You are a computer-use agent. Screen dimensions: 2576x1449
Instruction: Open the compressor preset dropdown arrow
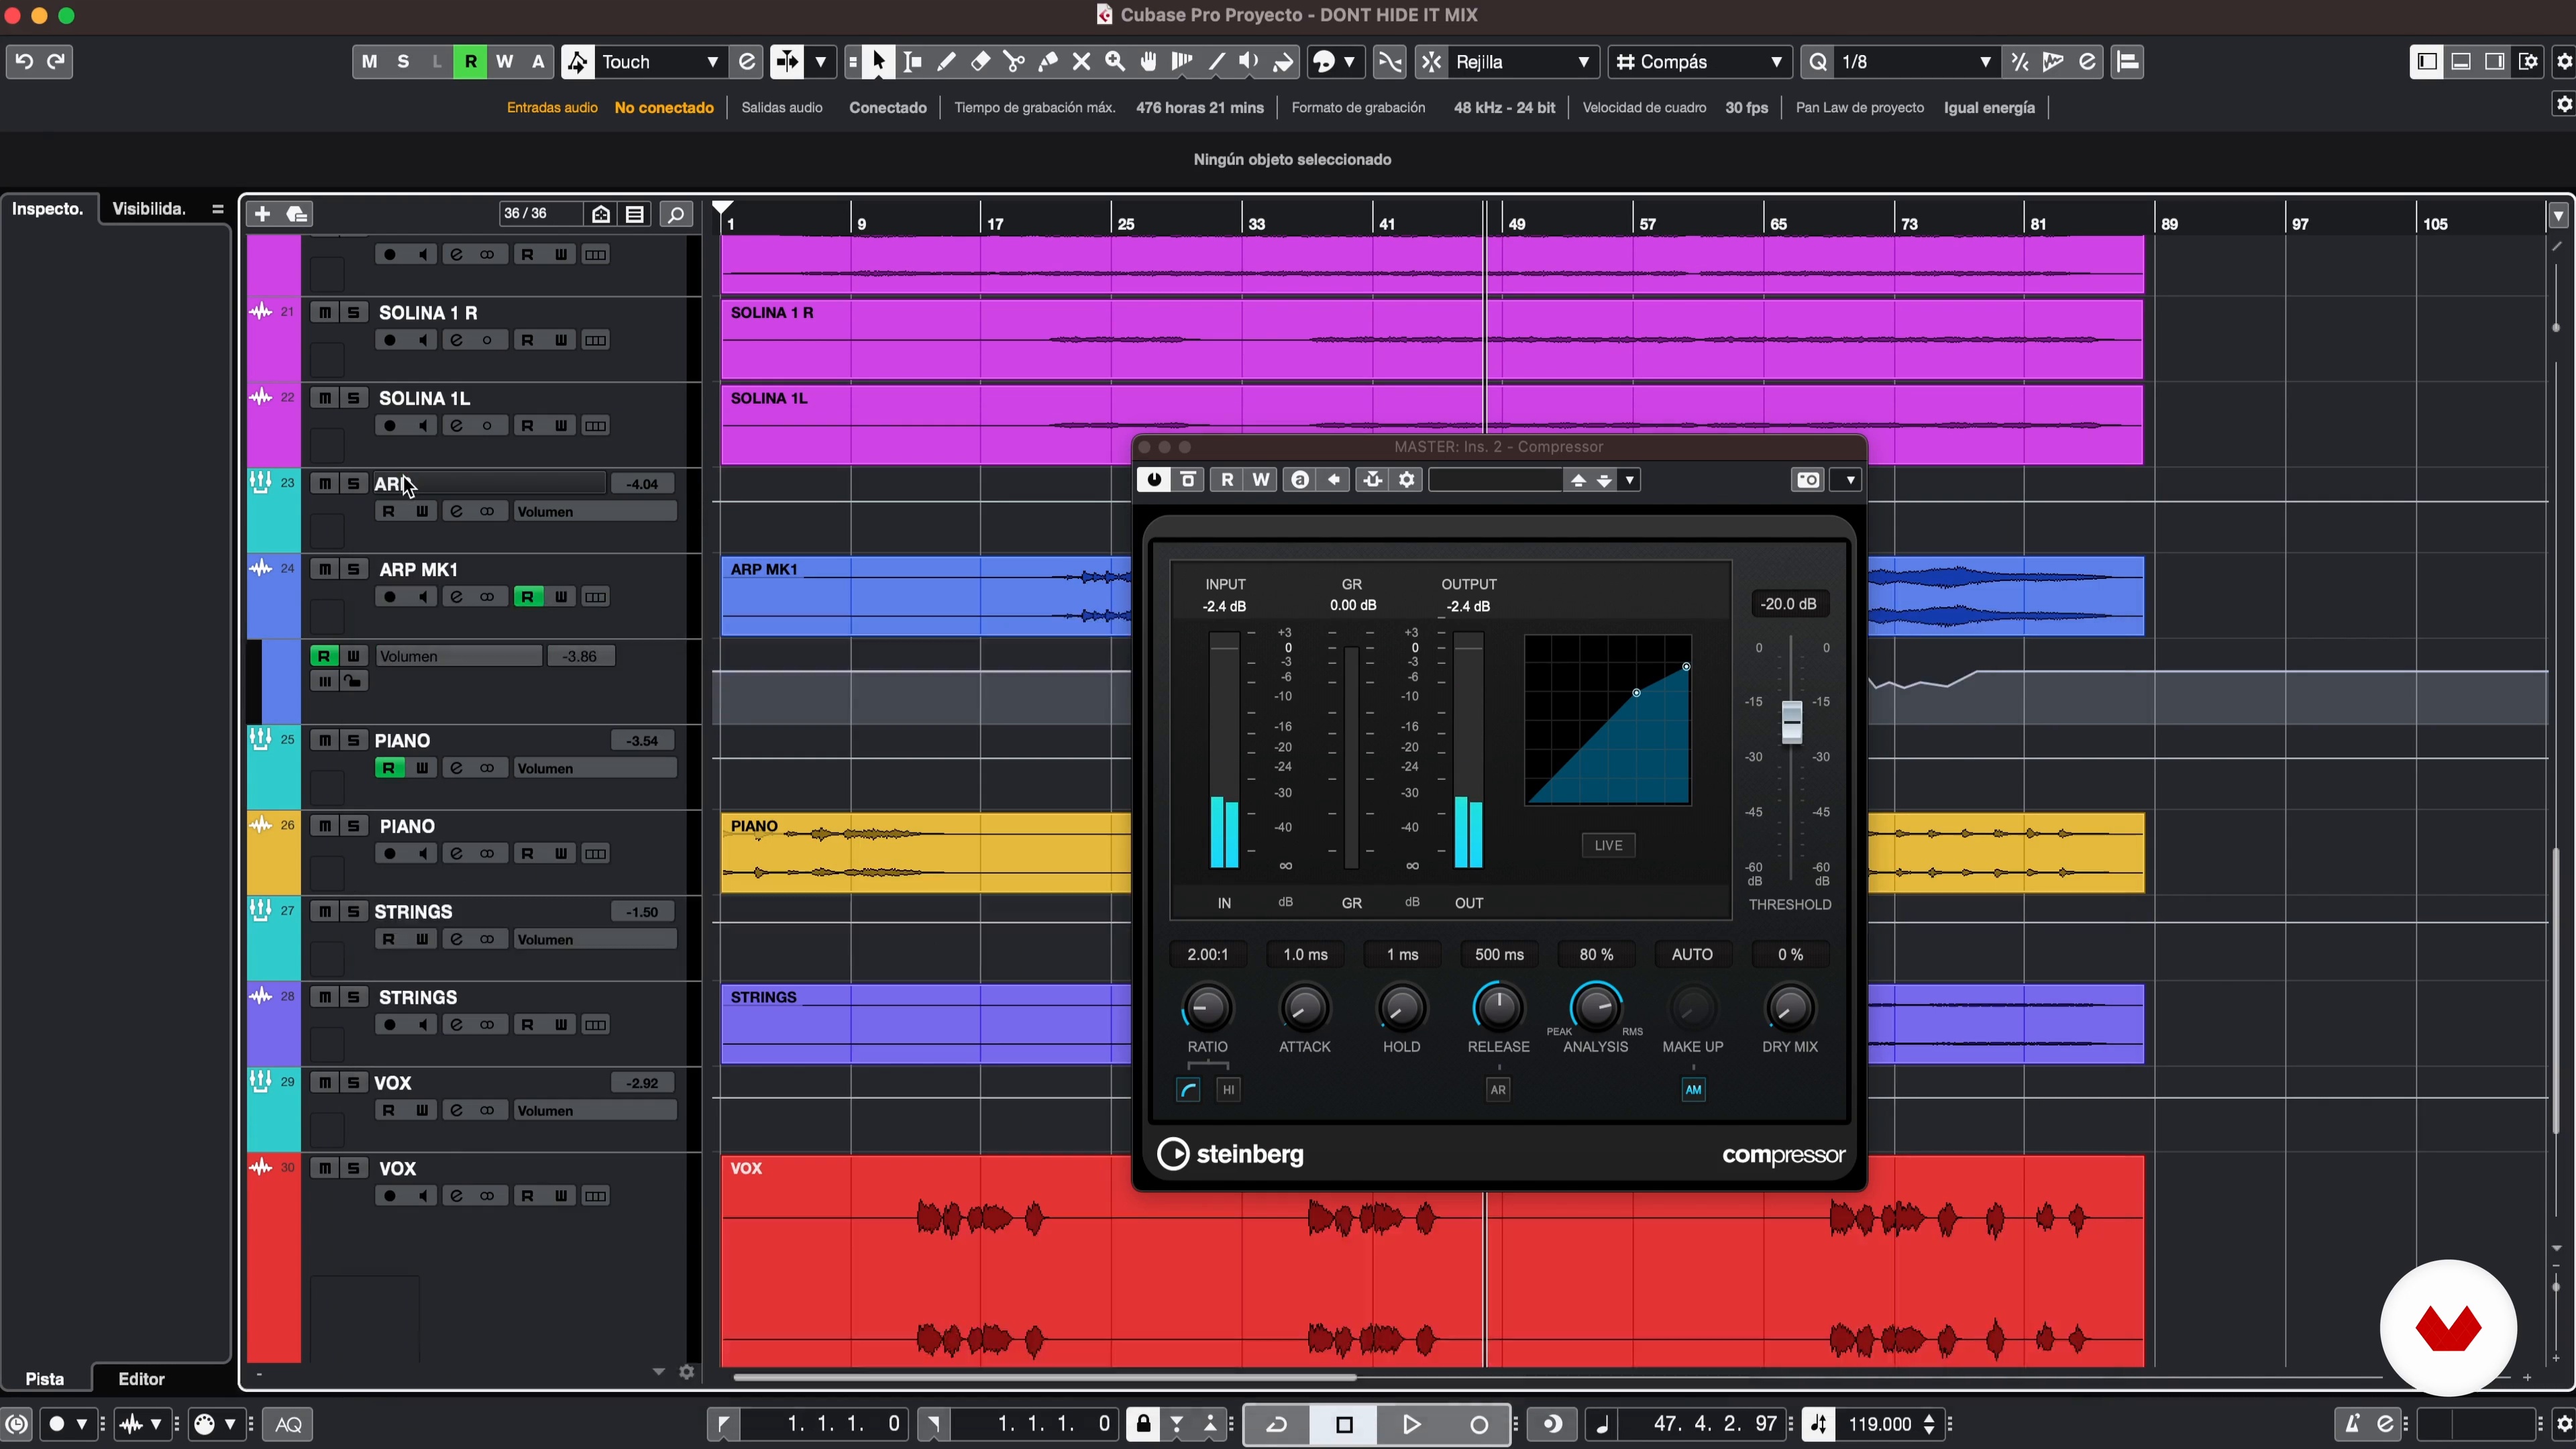[x=1630, y=480]
